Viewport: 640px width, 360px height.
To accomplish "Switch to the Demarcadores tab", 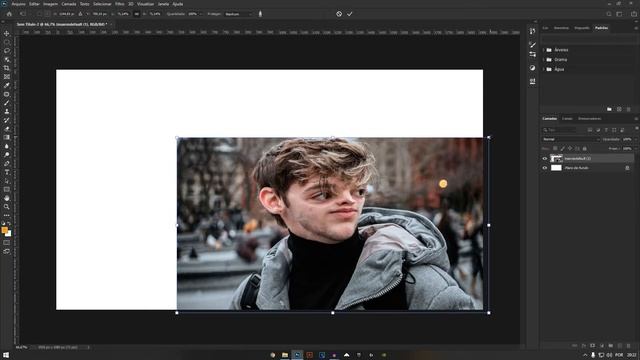I will point(589,119).
